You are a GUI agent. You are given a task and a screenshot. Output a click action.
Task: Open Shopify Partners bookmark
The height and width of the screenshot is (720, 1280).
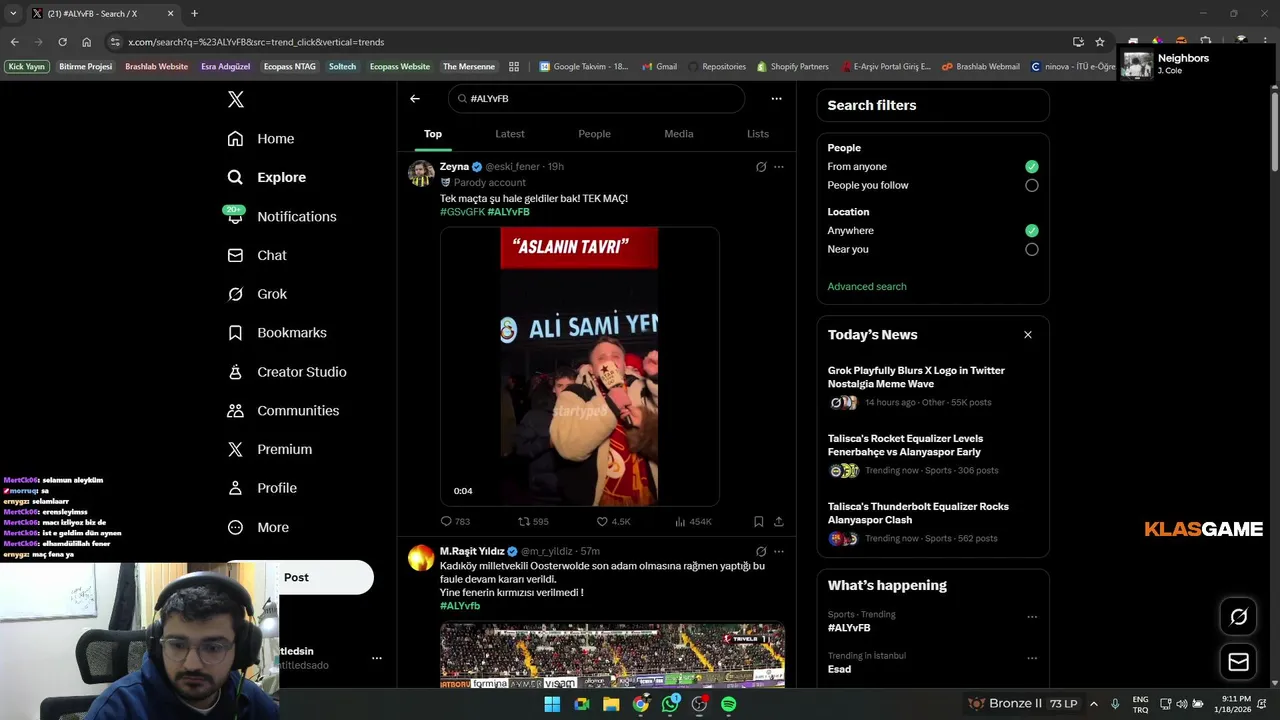[793, 67]
